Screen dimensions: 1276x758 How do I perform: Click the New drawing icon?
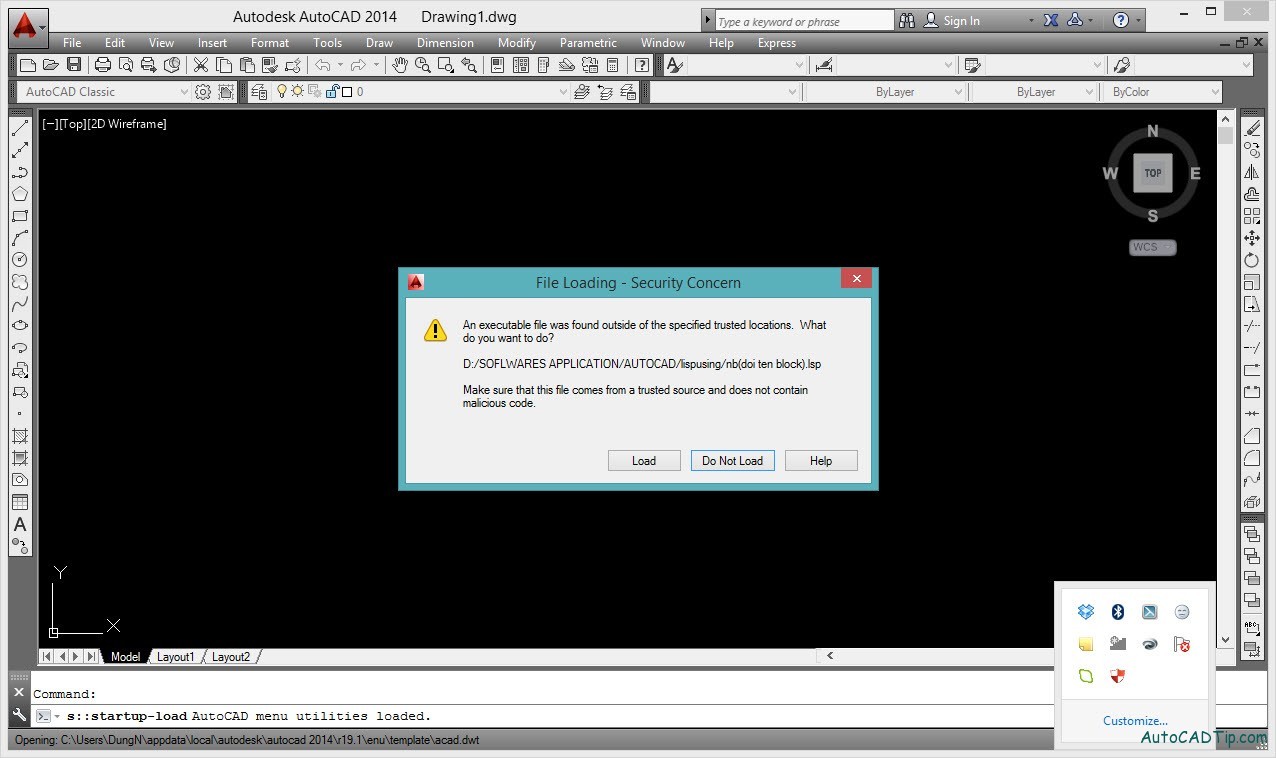pos(28,65)
